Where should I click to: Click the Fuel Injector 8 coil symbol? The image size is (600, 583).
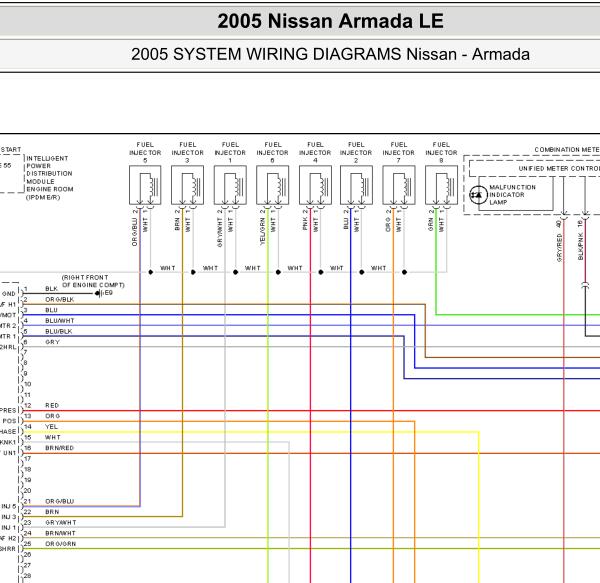pyautogui.click(x=441, y=185)
